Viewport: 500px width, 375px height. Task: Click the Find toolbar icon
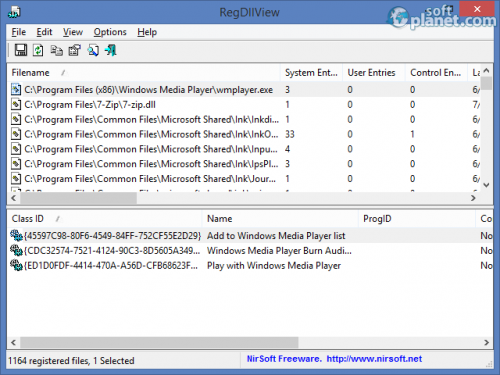[x=93, y=50]
